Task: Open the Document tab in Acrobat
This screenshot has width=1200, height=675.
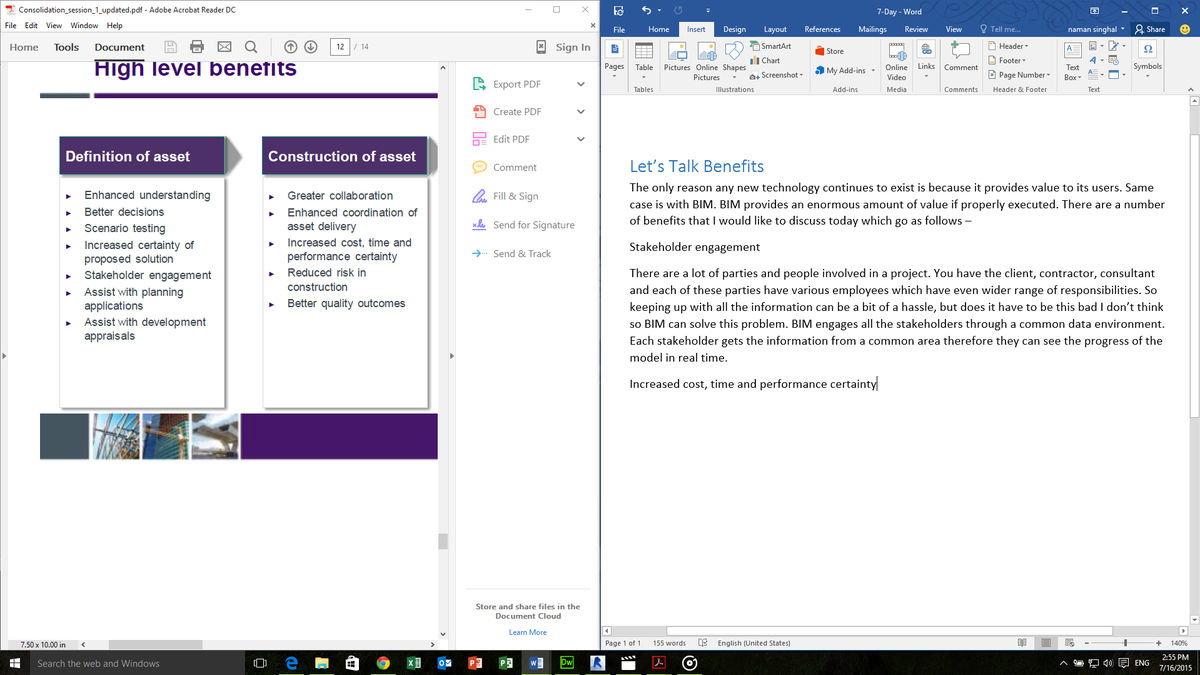Action: point(119,47)
